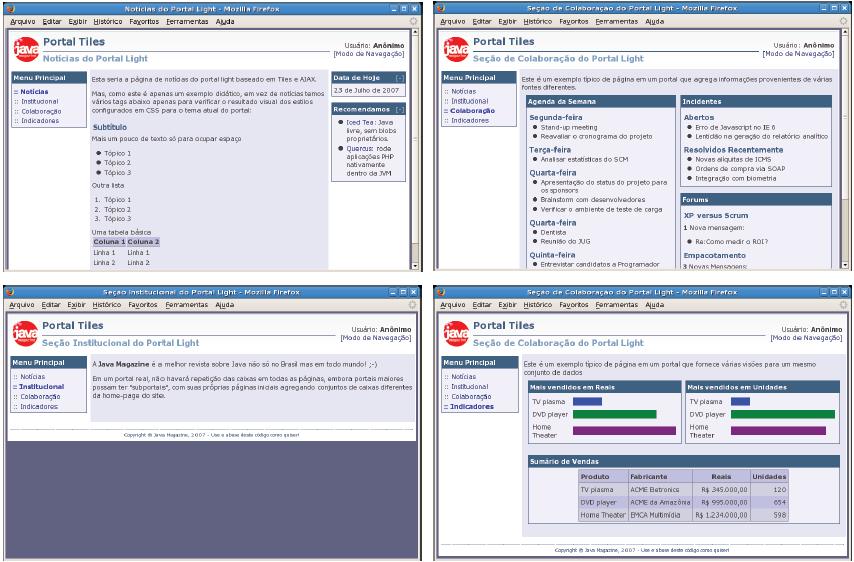The image size is (854, 562).
Task: Open the Quercus link under Recomendamos
Action: click(354, 147)
